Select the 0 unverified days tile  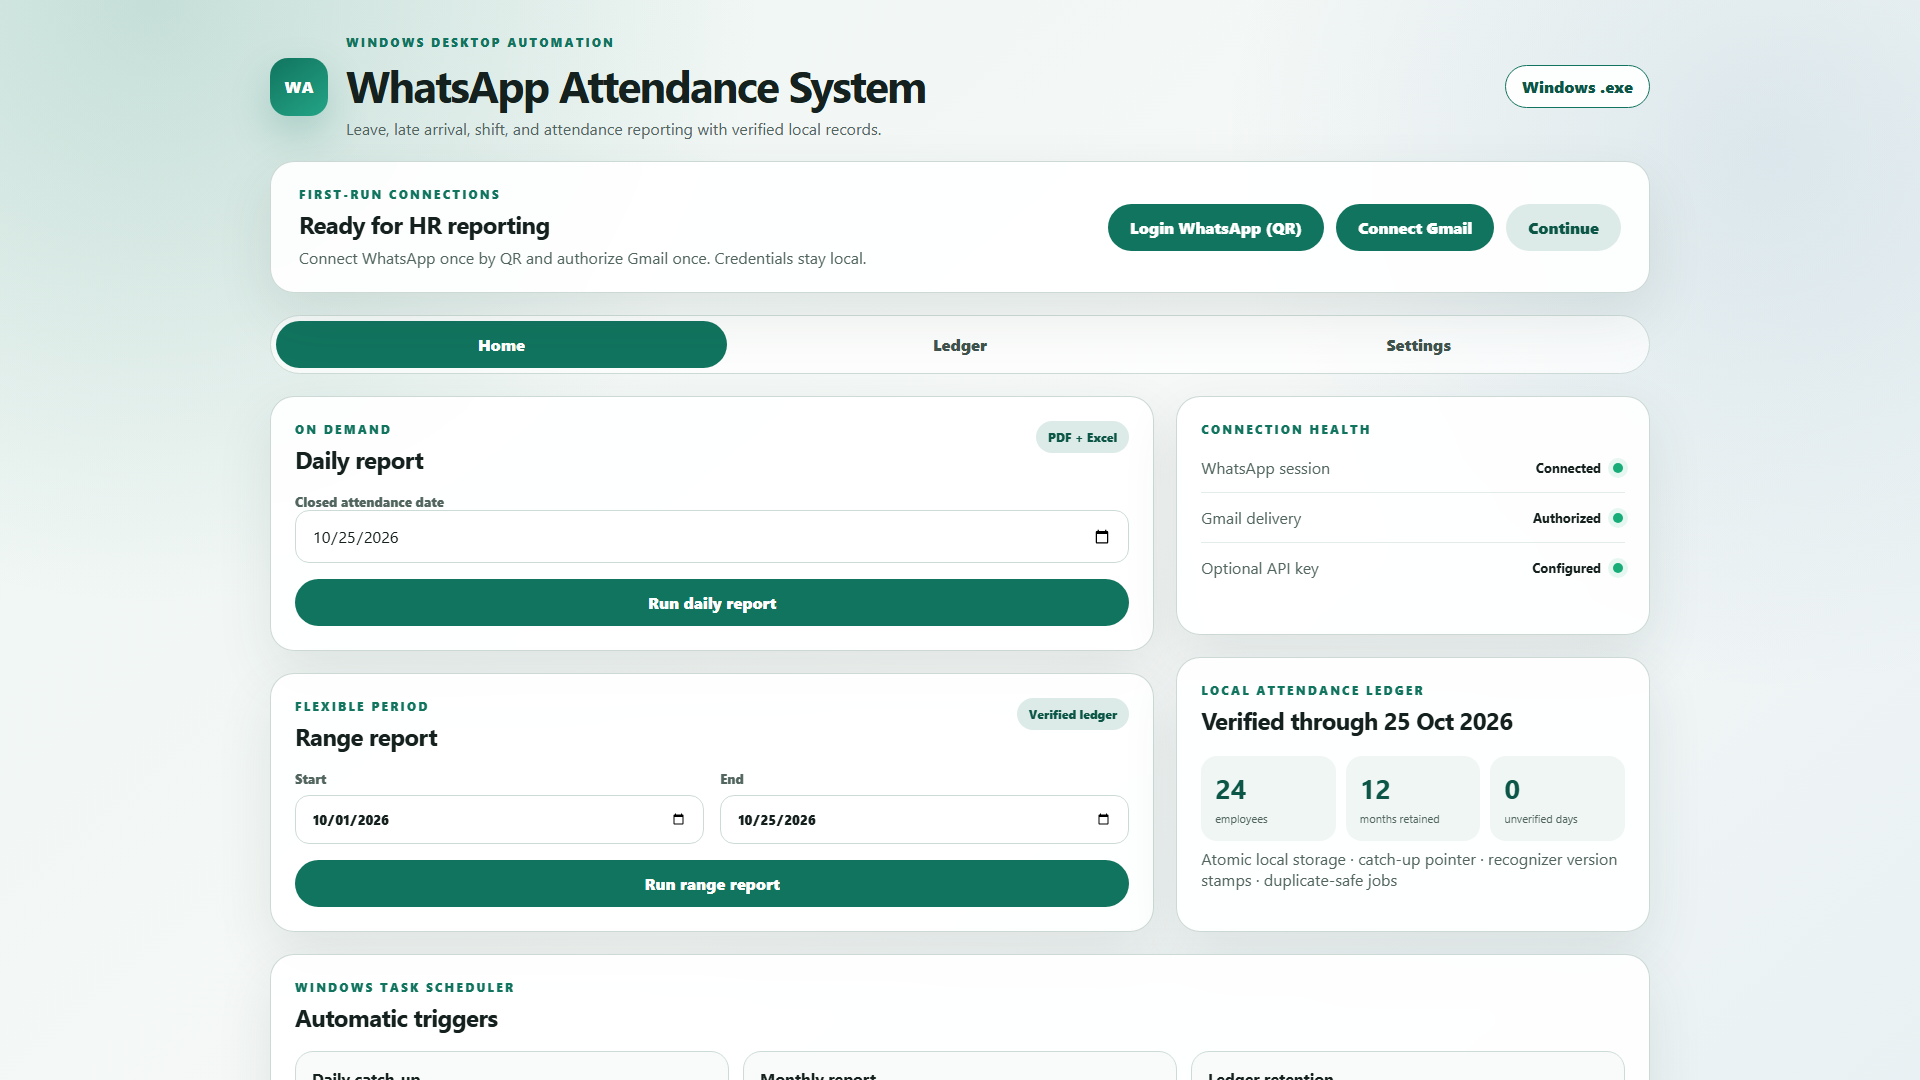[1557, 798]
